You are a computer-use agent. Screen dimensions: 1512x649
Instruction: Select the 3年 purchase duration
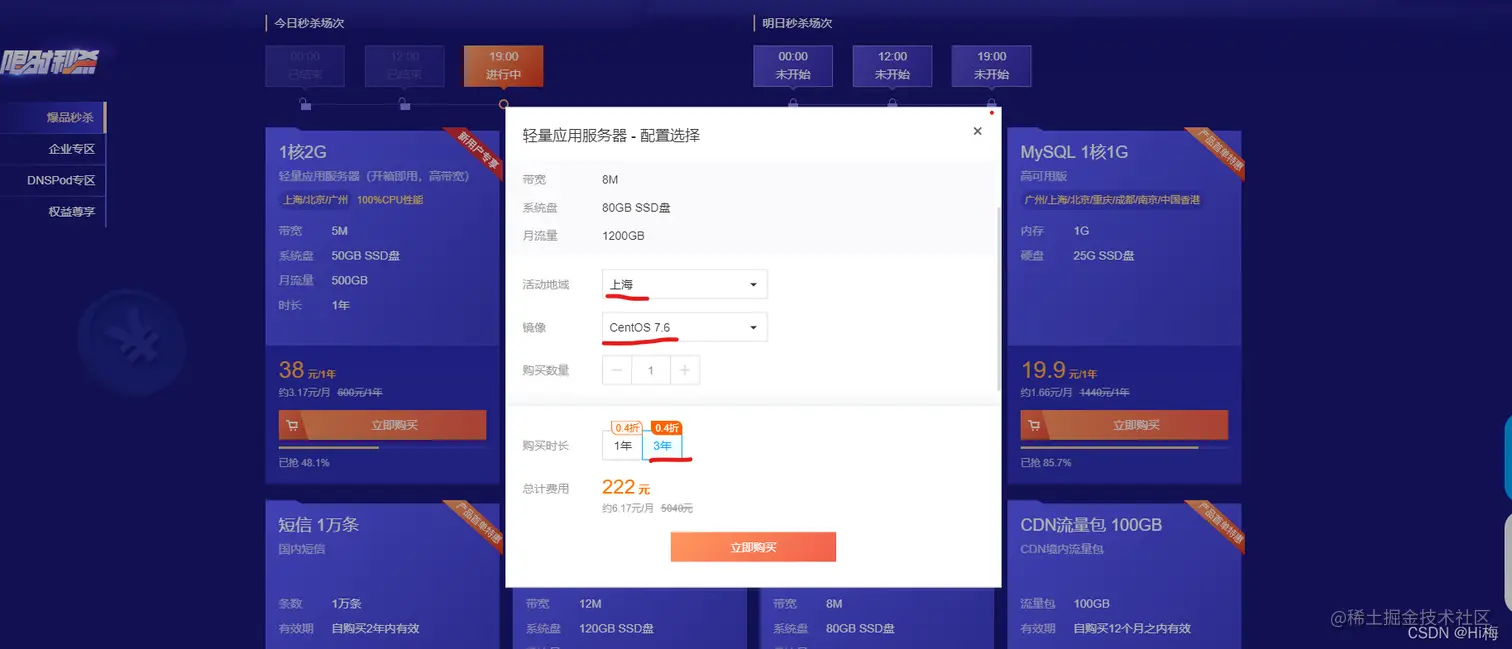click(663, 446)
